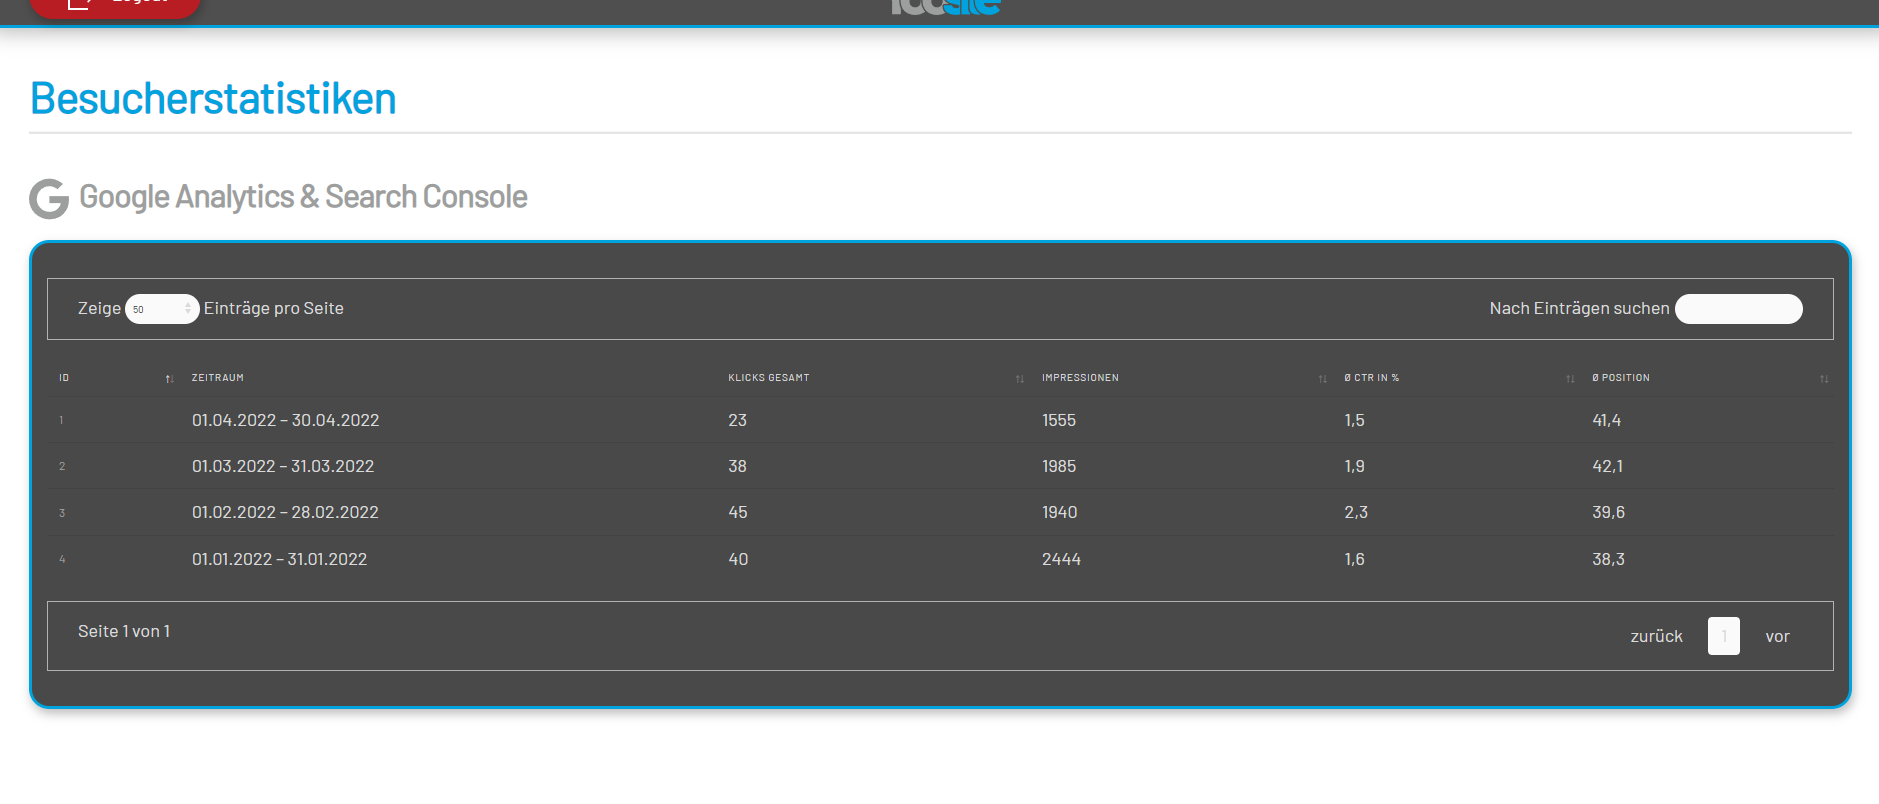This screenshot has height=804, width=1879.
Task: Click the 'Google Analytics & Search Console' heading
Action: click(303, 197)
